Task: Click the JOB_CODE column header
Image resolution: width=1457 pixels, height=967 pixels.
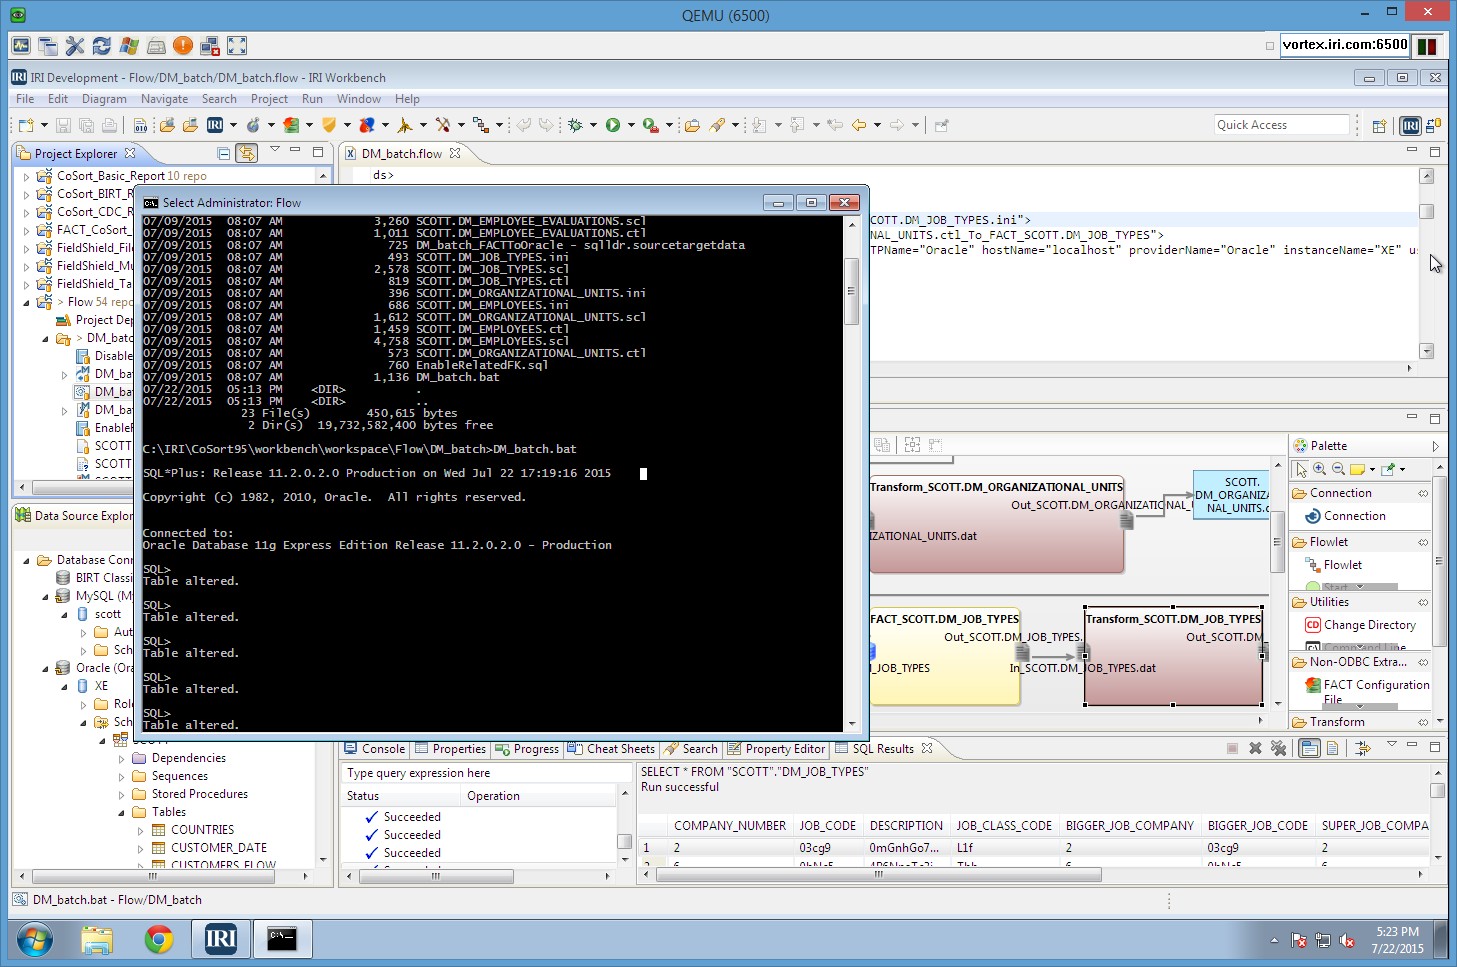Action: tap(827, 826)
